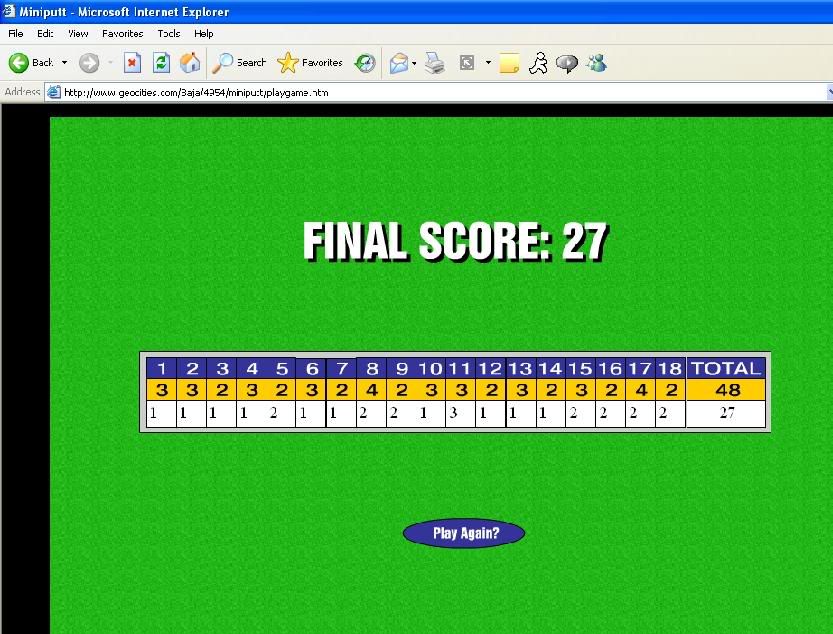
Task: Open the Help menu
Action: [203, 33]
